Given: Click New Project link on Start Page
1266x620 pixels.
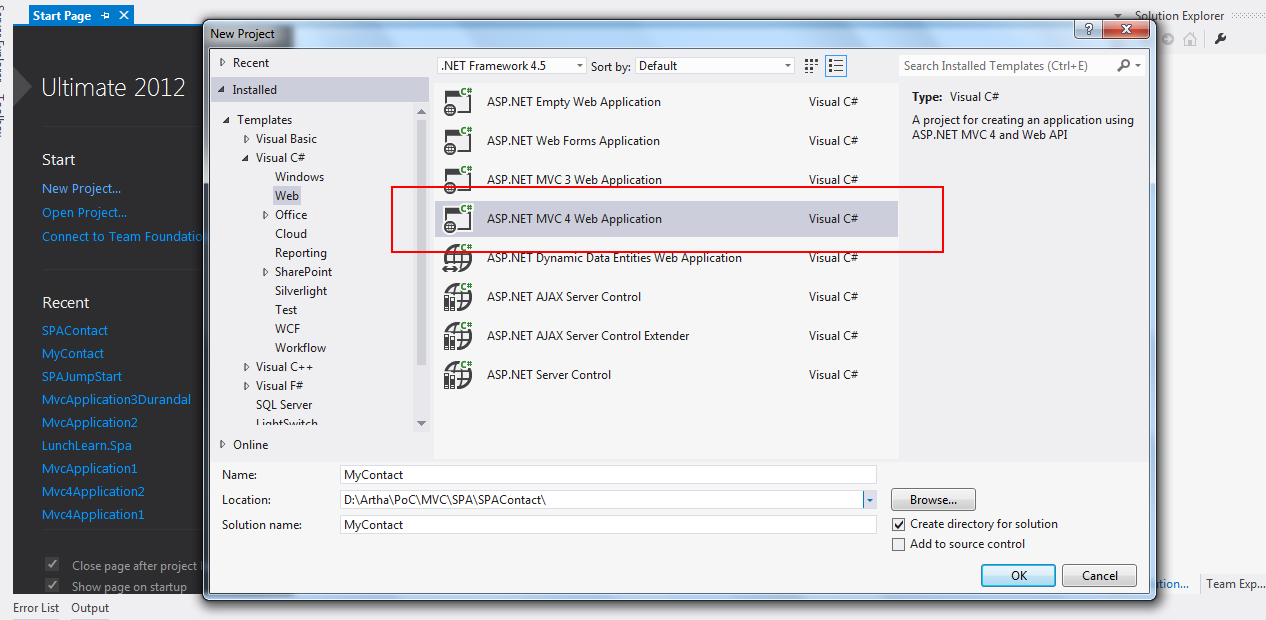Looking at the screenshot, I should (81, 189).
